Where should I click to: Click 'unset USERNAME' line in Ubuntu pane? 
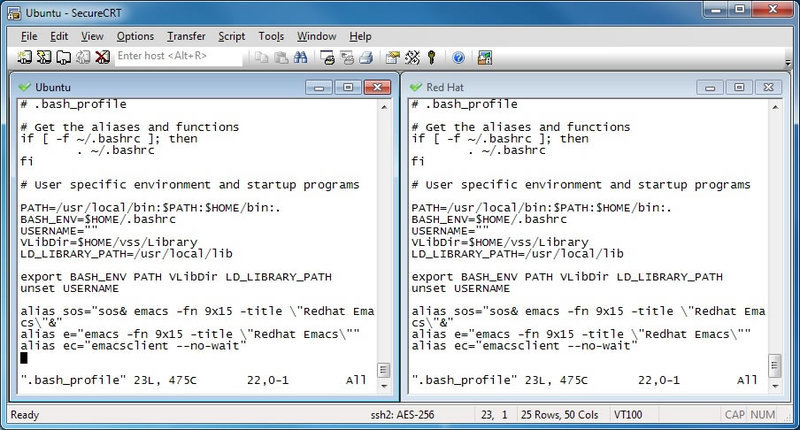[x=69, y=289]
